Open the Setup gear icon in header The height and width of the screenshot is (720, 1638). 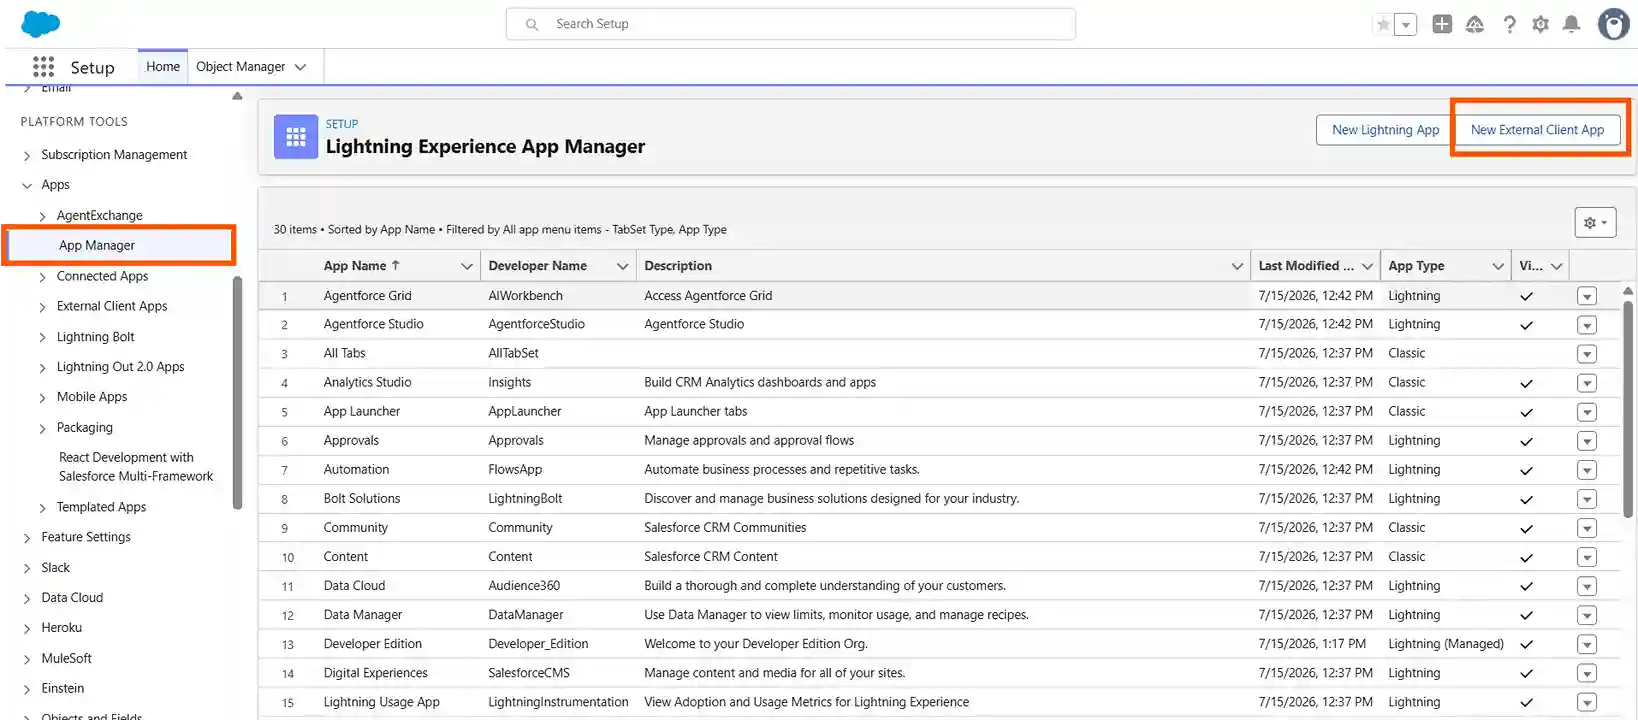[x=1541, y=24]
